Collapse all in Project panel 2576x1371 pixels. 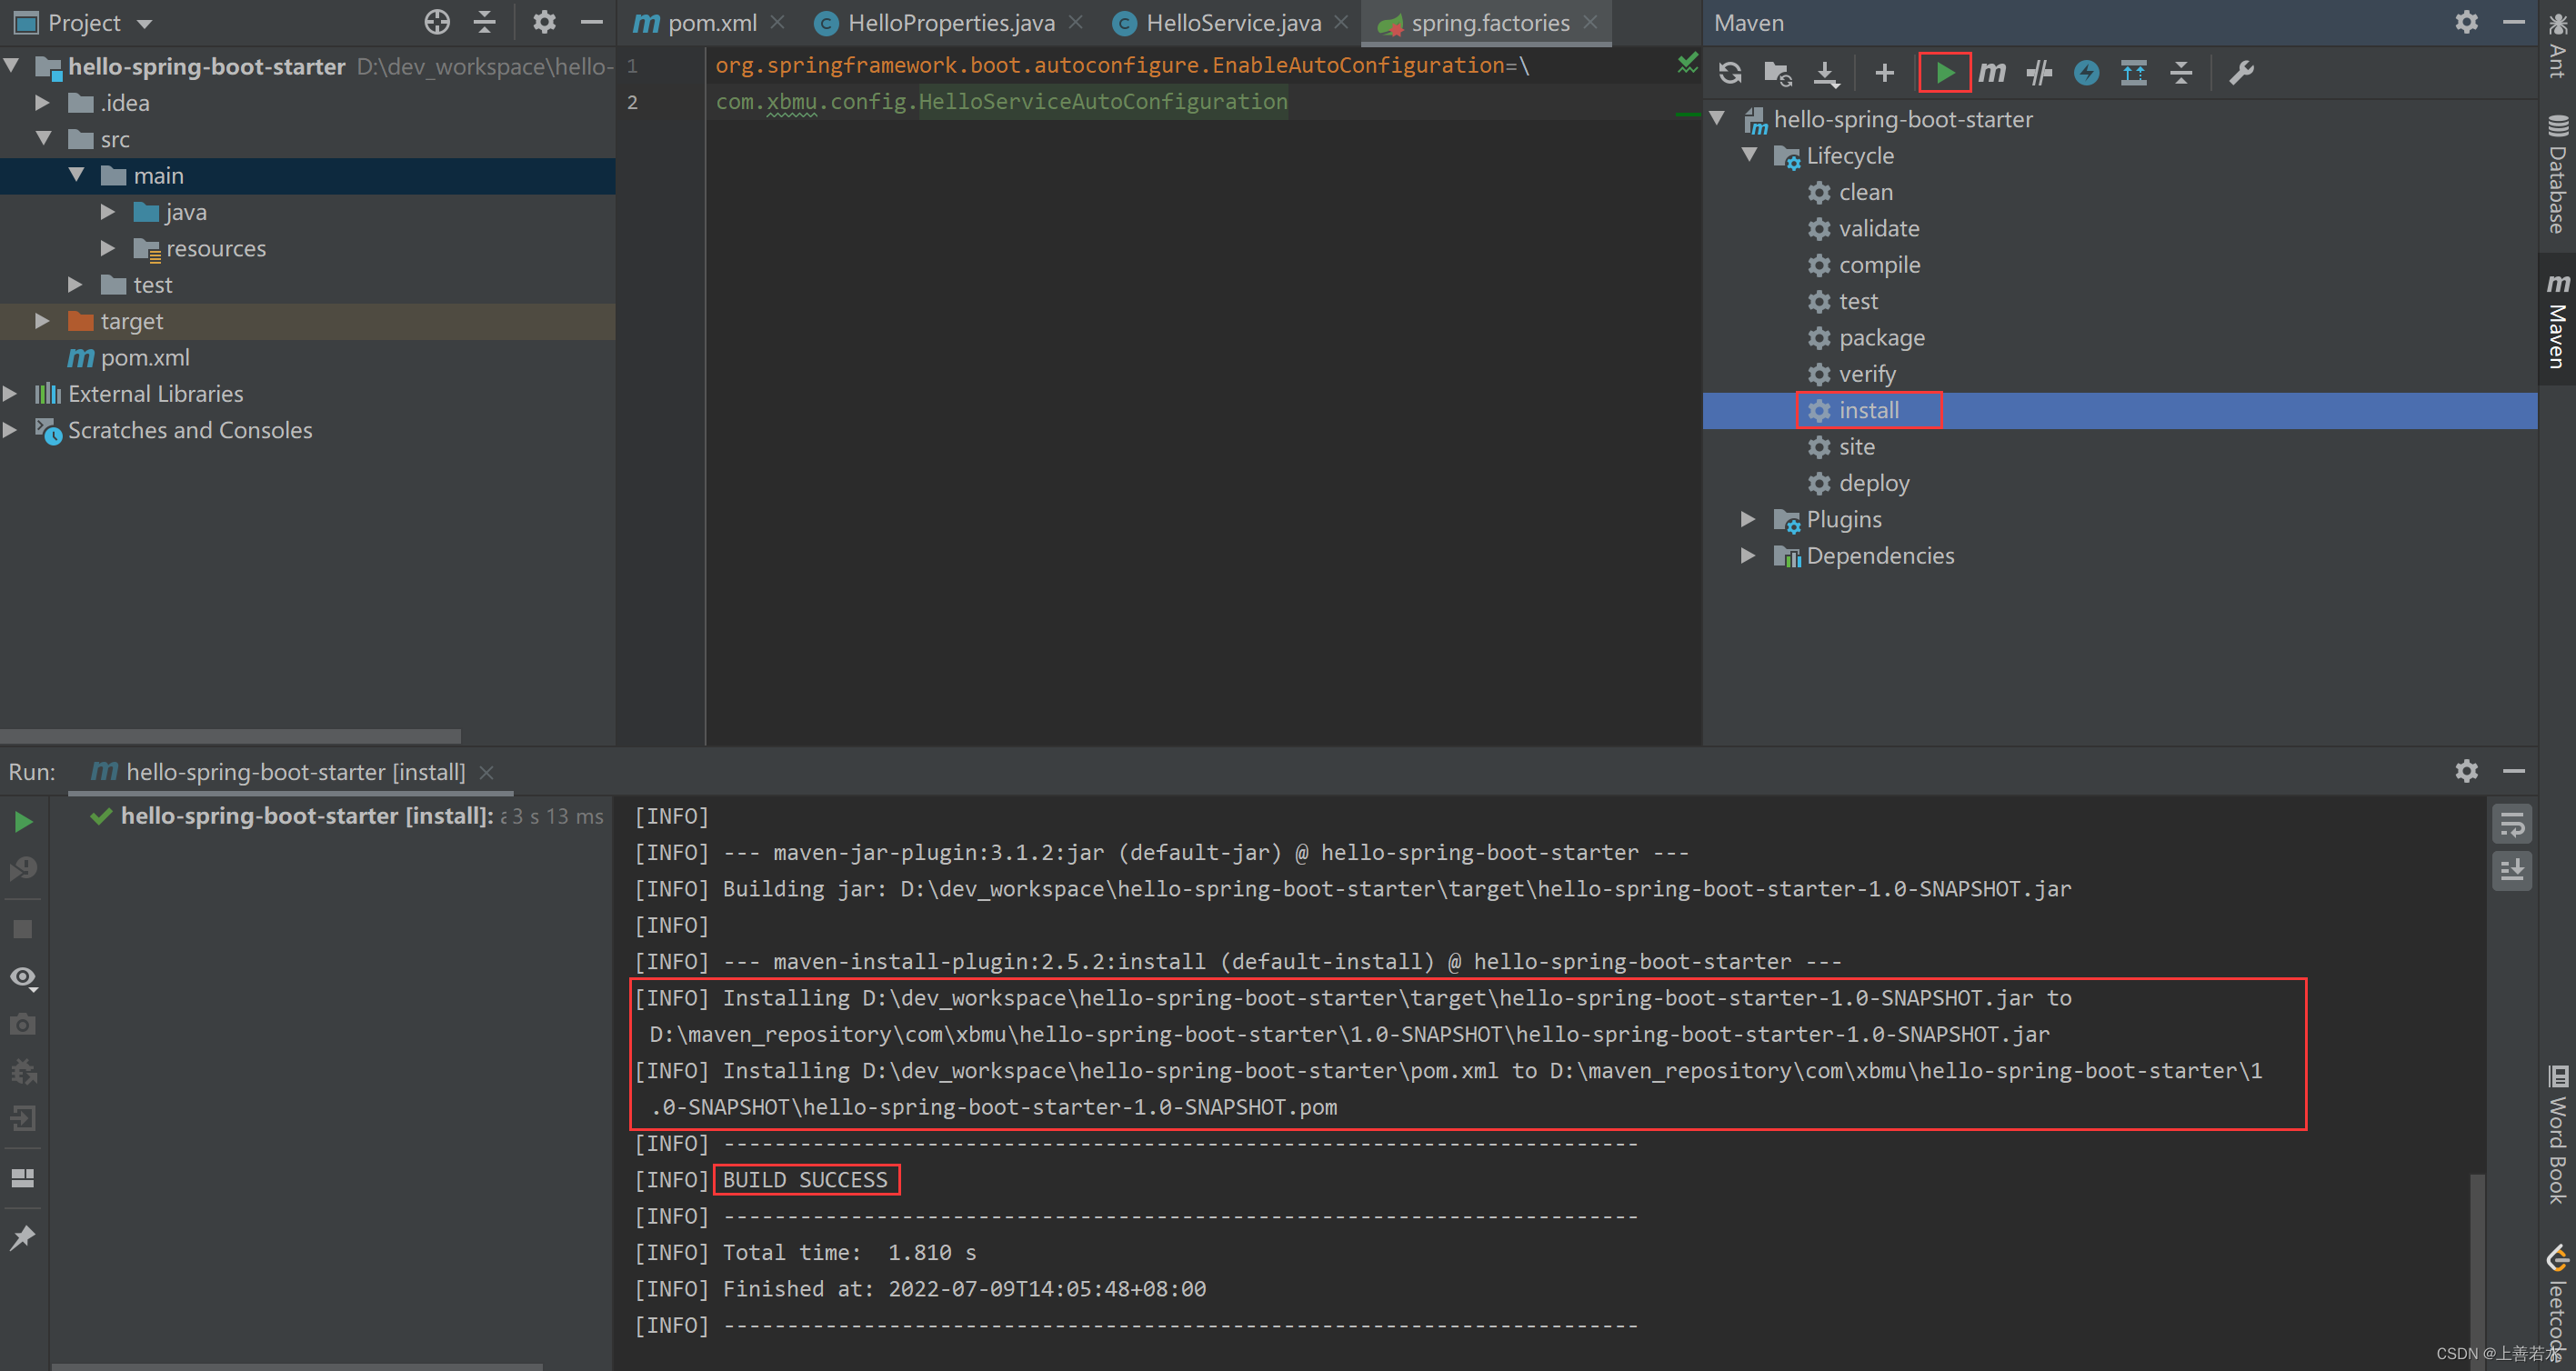point(485,22)
